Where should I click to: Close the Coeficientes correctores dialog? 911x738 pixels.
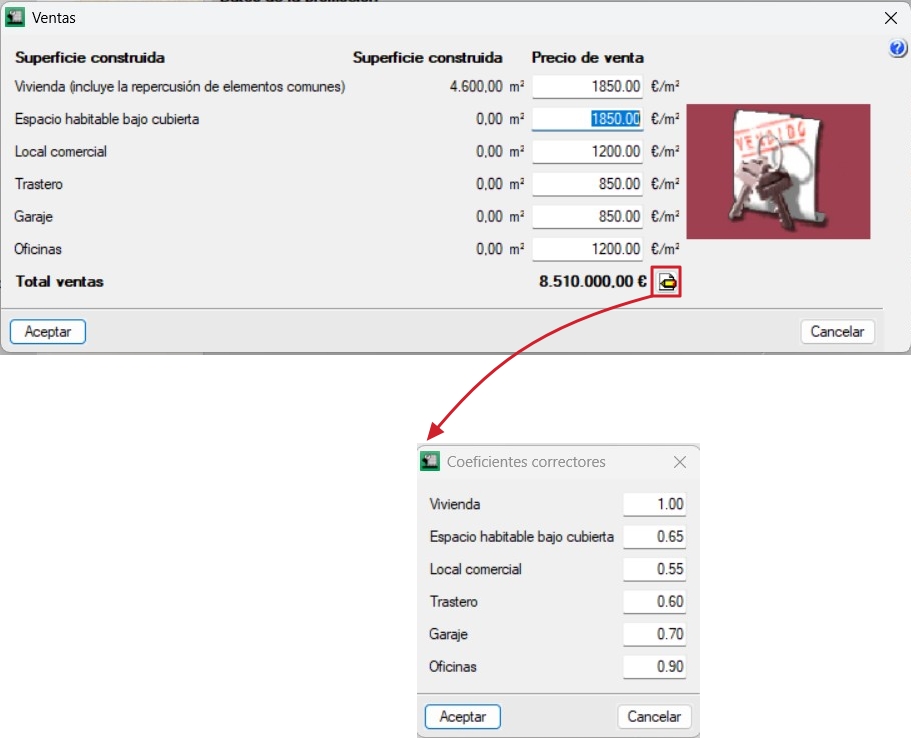point(680,462)
